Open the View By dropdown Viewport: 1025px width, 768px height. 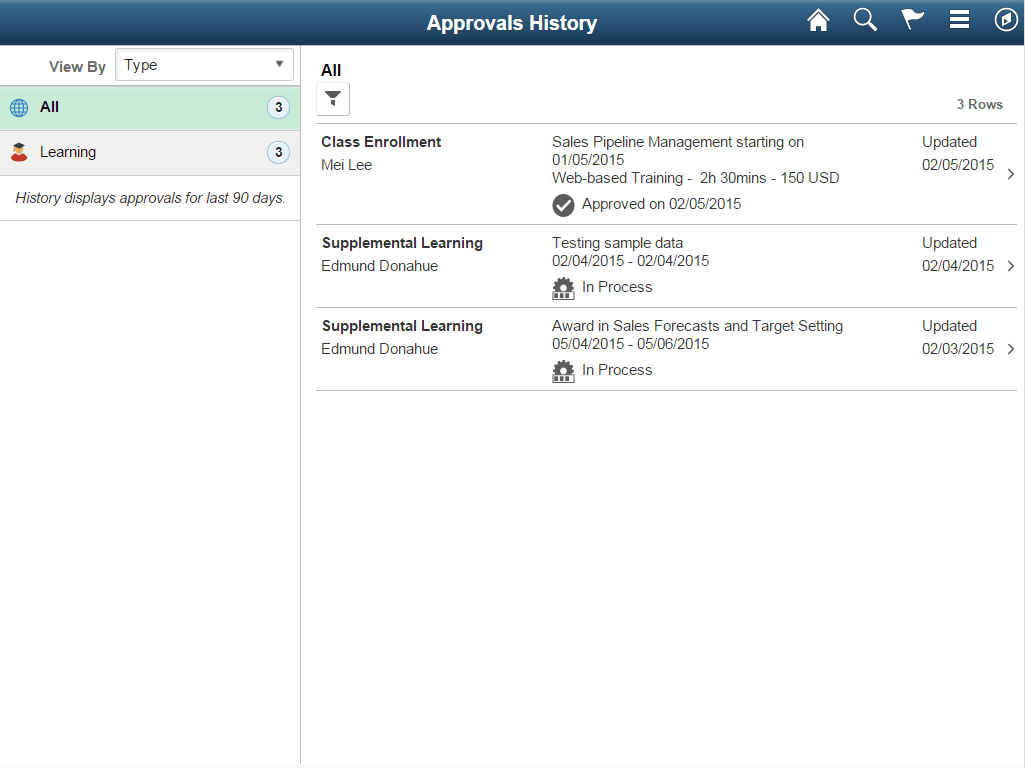pos(204,64)
